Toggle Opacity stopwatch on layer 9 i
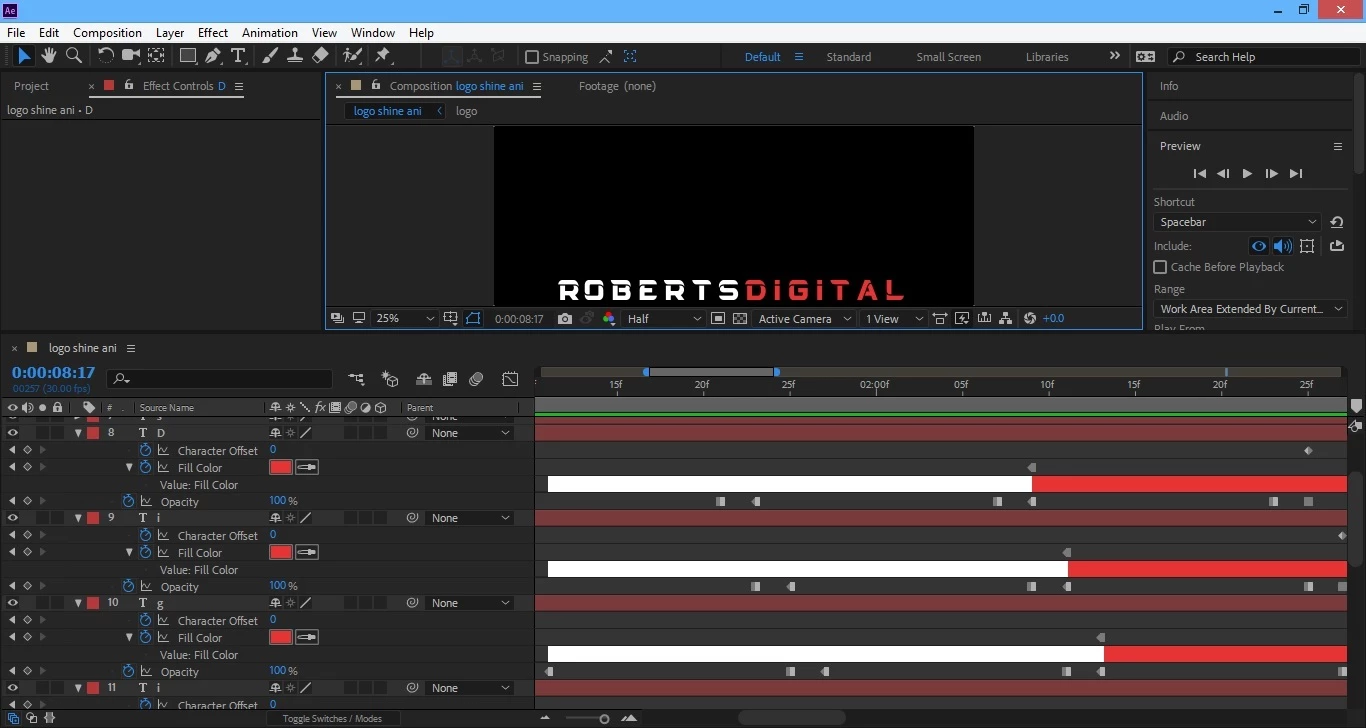1366x728 pixels. click(128, 586)
